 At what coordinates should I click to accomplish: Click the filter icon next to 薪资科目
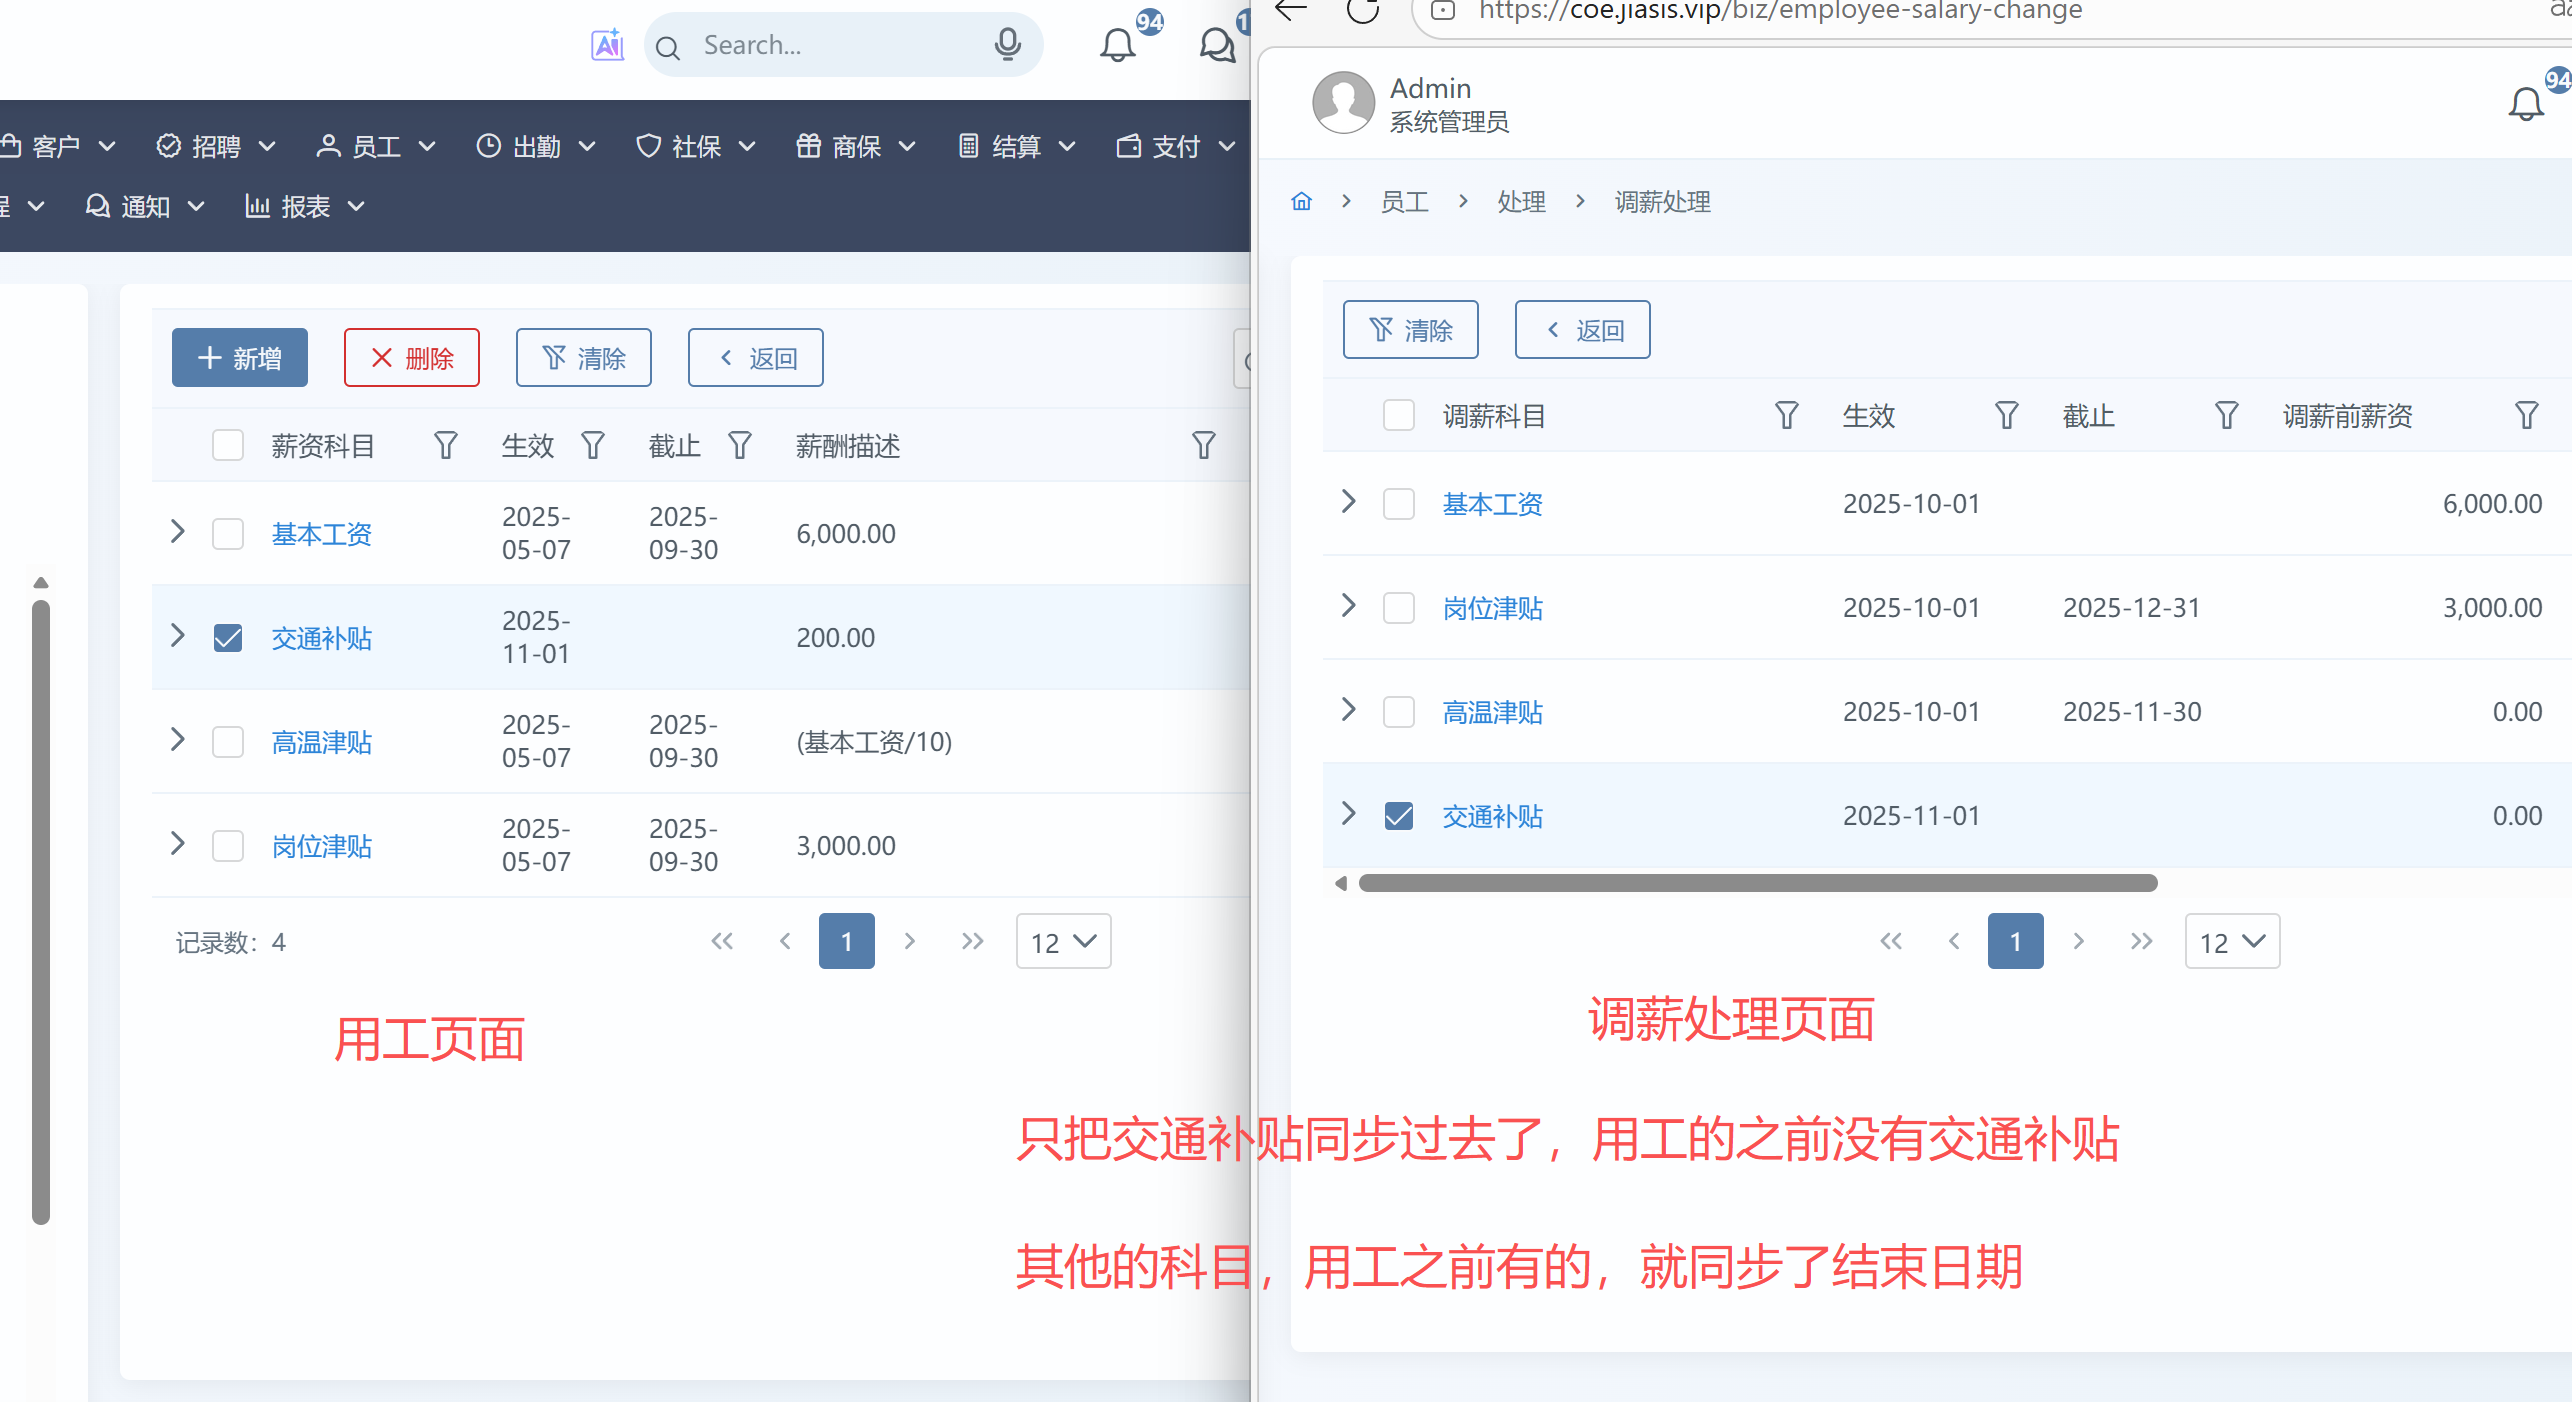click(x=446, y=445)
